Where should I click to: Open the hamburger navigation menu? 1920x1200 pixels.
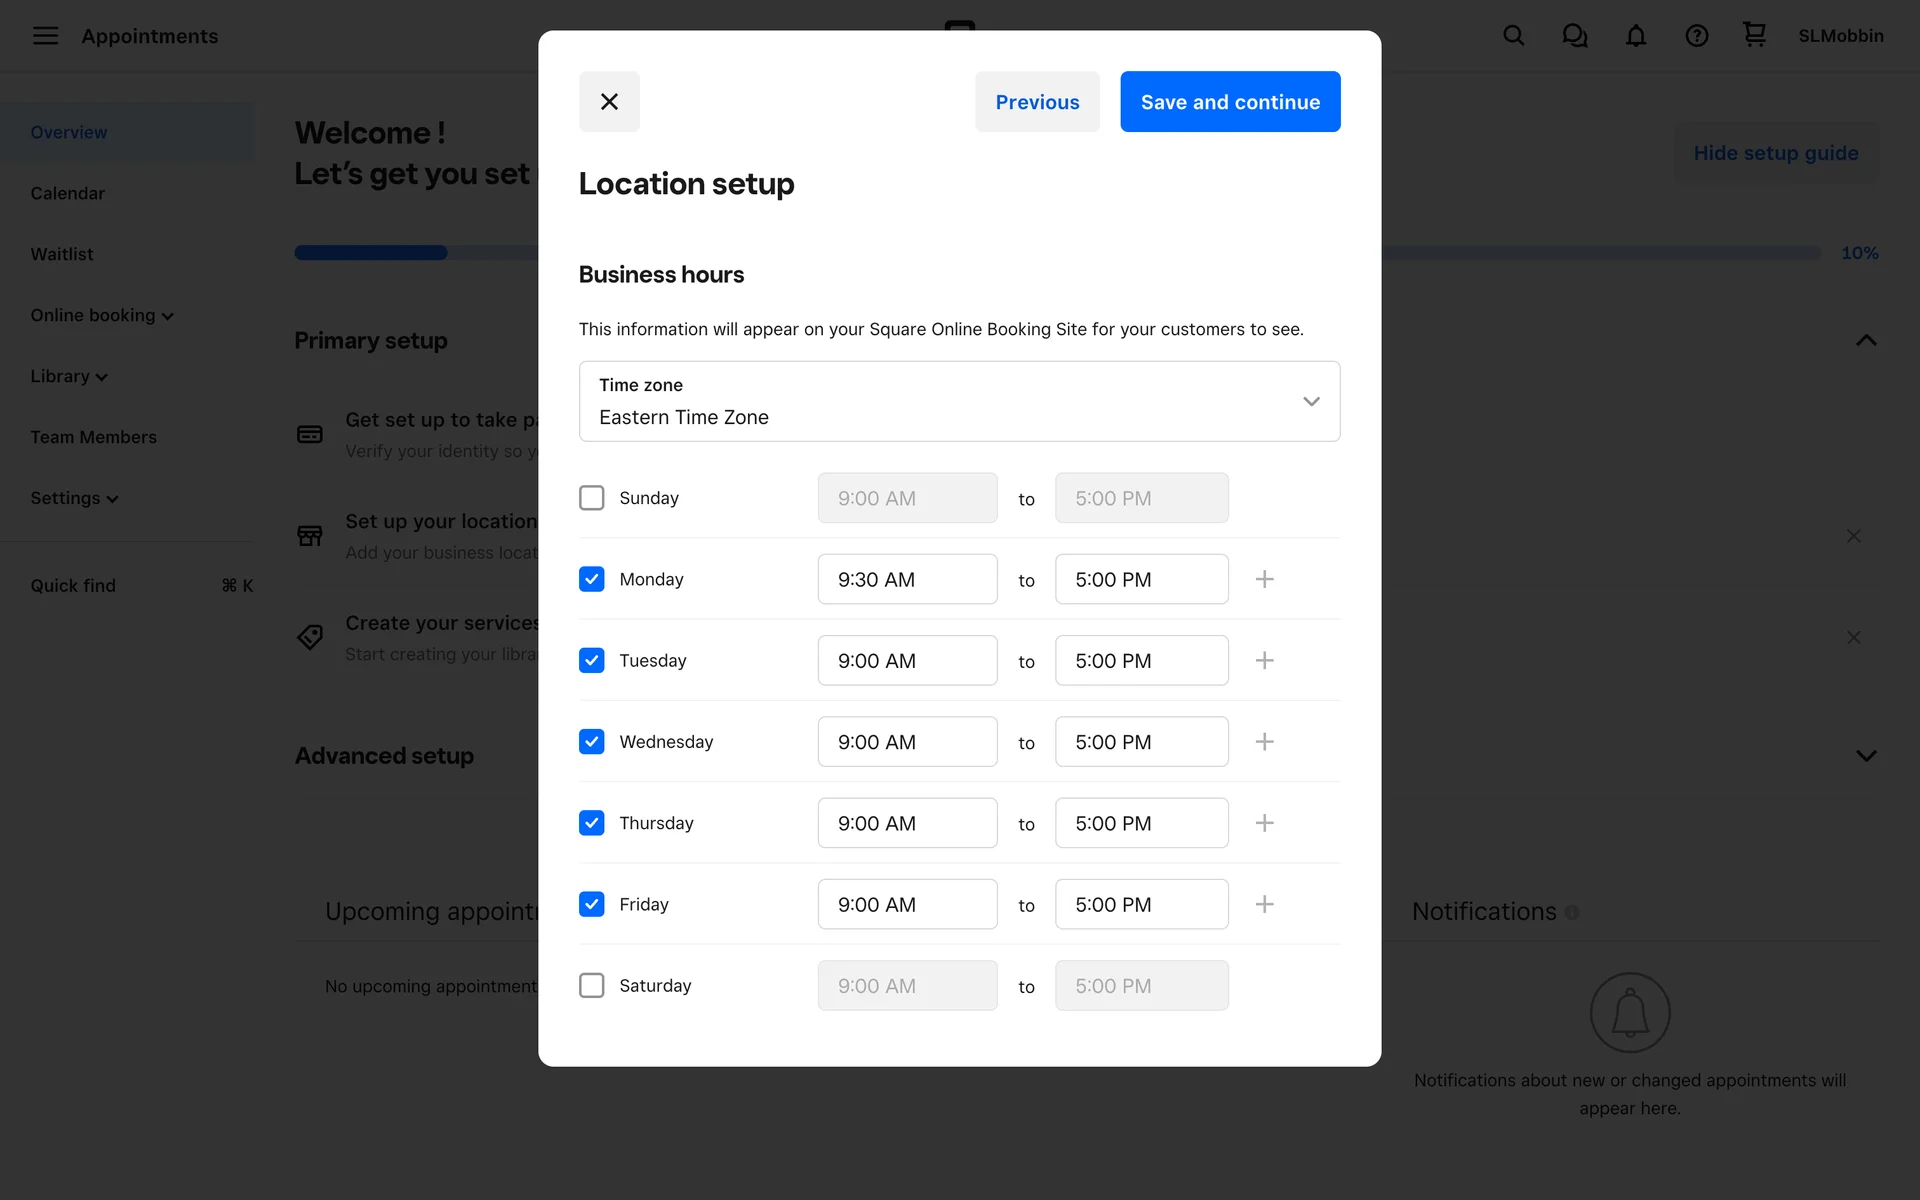(x=45, y=36)
